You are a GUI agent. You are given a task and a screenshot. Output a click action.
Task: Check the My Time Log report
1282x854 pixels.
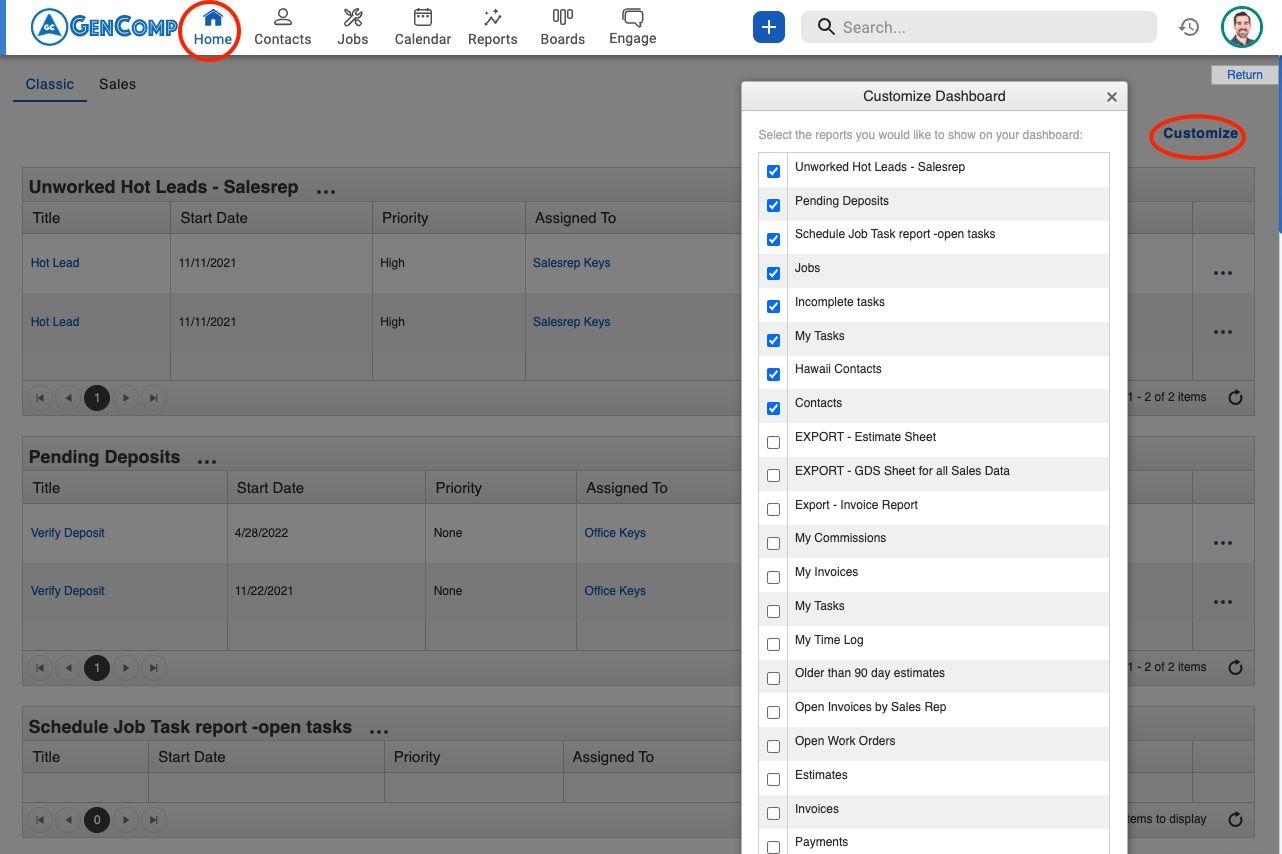[x=773, y=644]
